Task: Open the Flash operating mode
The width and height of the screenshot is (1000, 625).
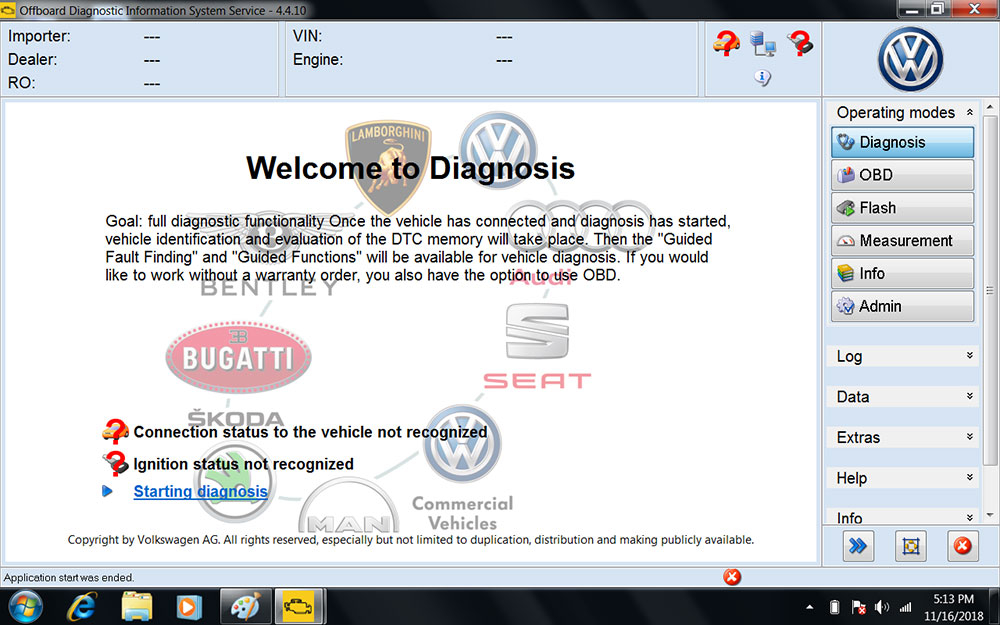Action: (x=901, y=208)
